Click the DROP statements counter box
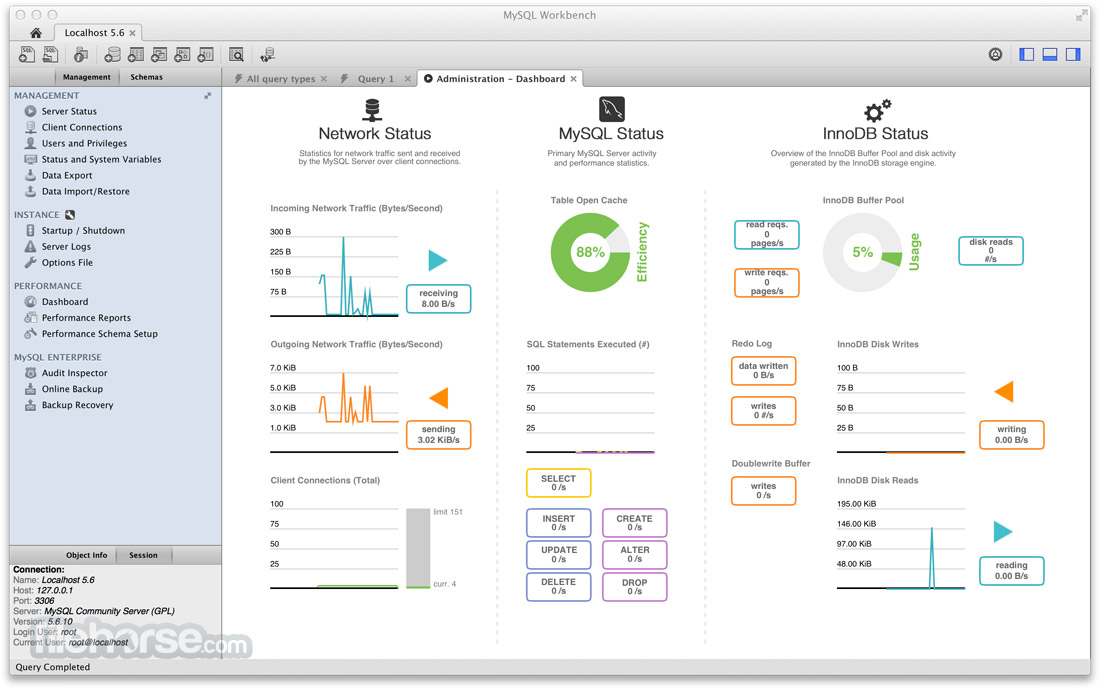1100x689 pixels. [634, 587]
